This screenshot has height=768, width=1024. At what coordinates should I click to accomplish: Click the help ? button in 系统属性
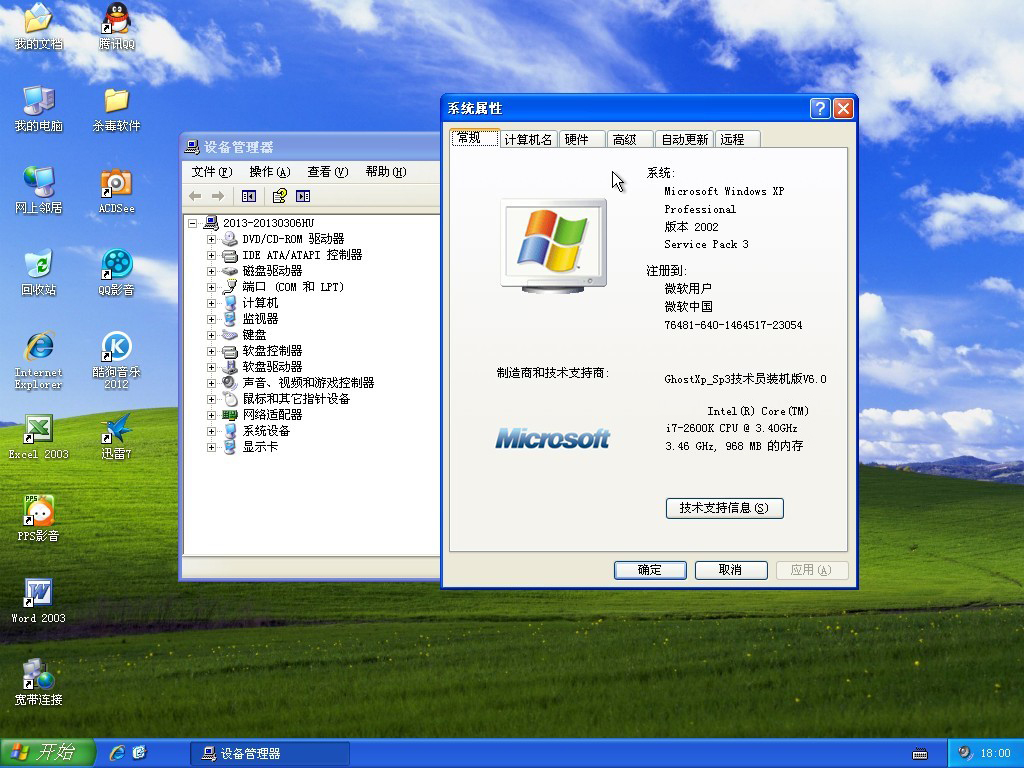click(x=820, y=108)
